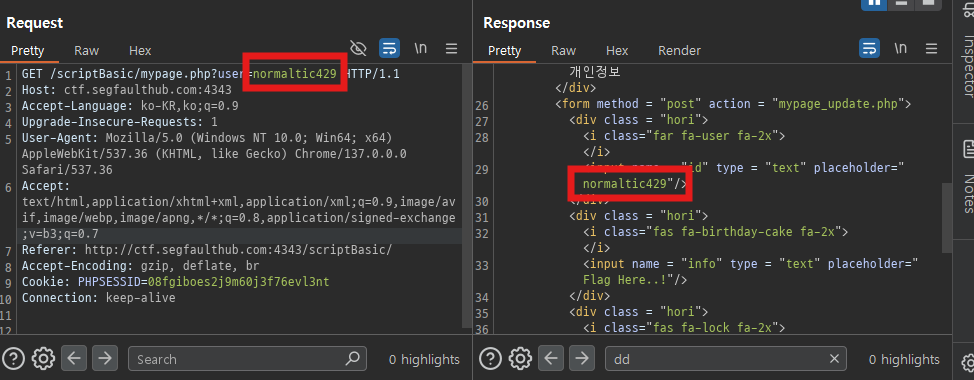
Task: Open search settings gear under the Request panel
Action: click(43, 358)
